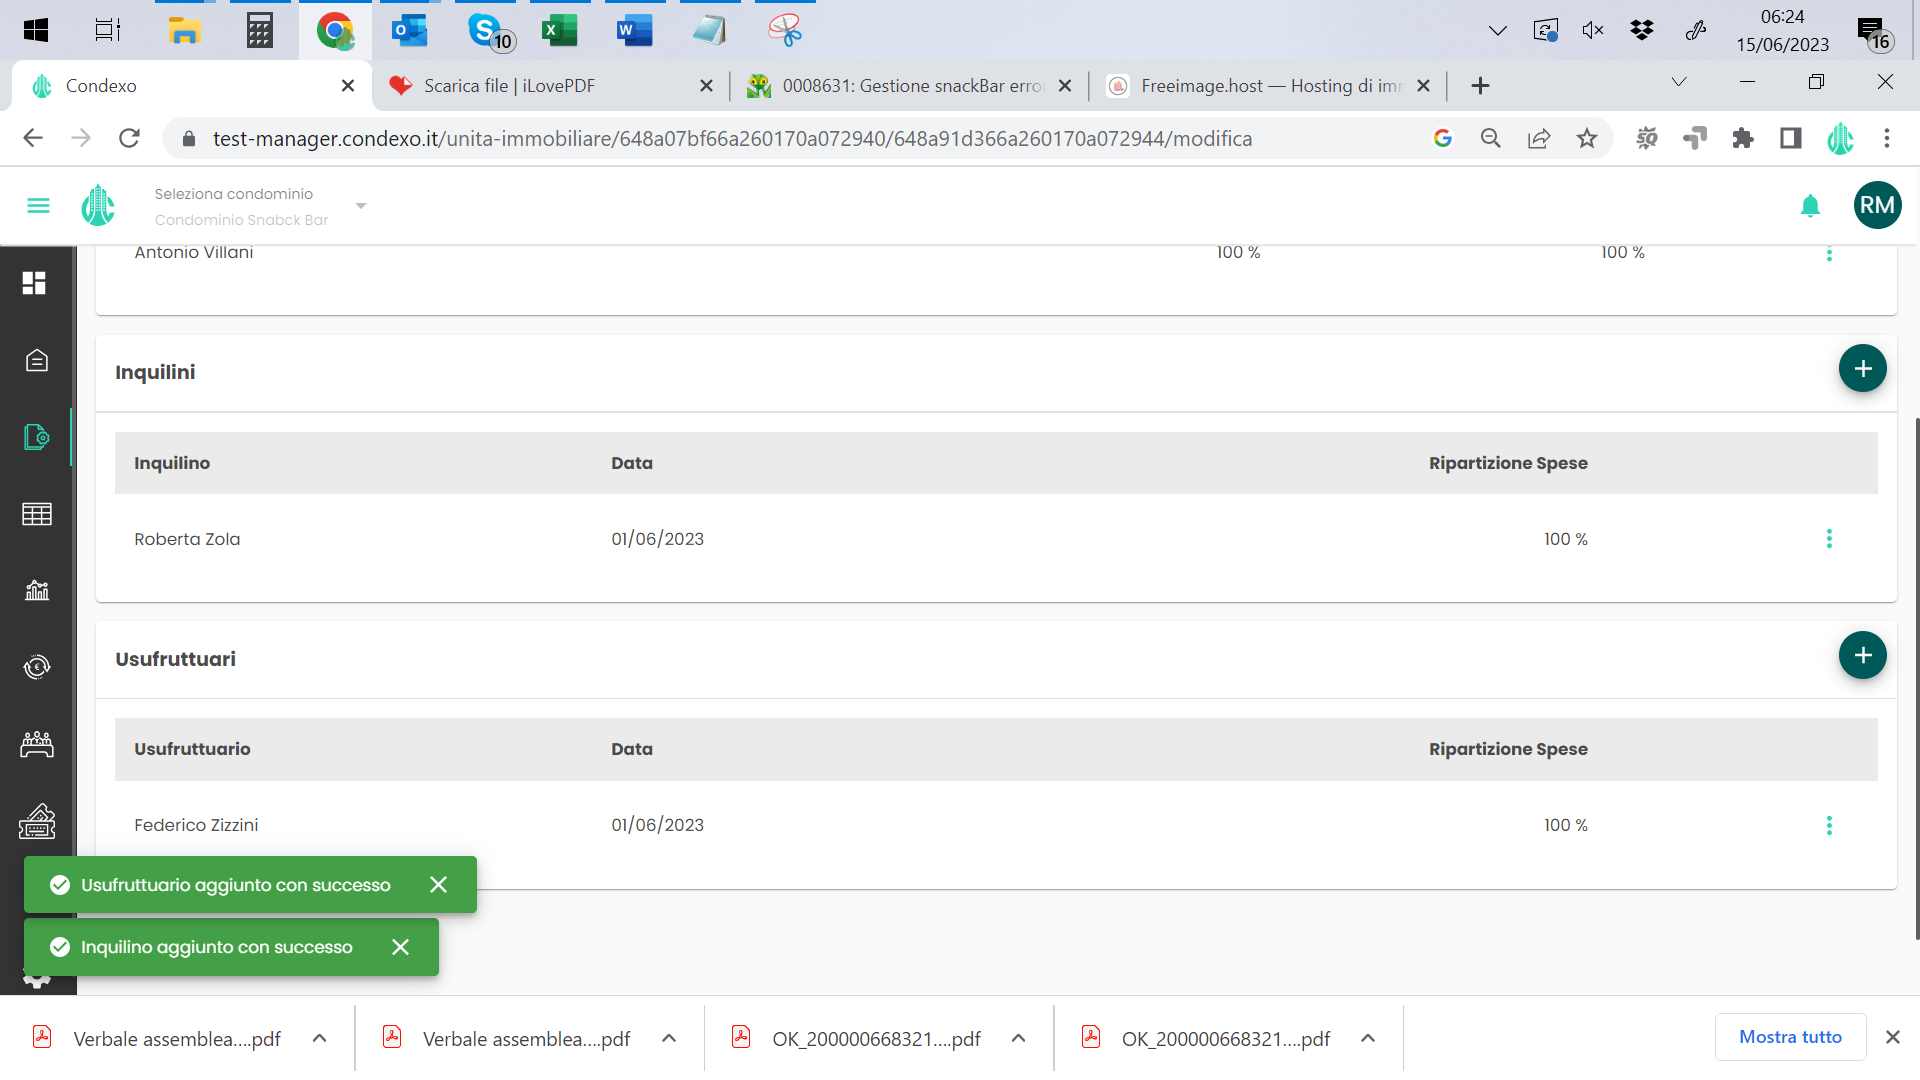Click the Google icon in address bar
Image resolution: width=1920 pixels, height=1080 pixels.
click(1442, 138)
